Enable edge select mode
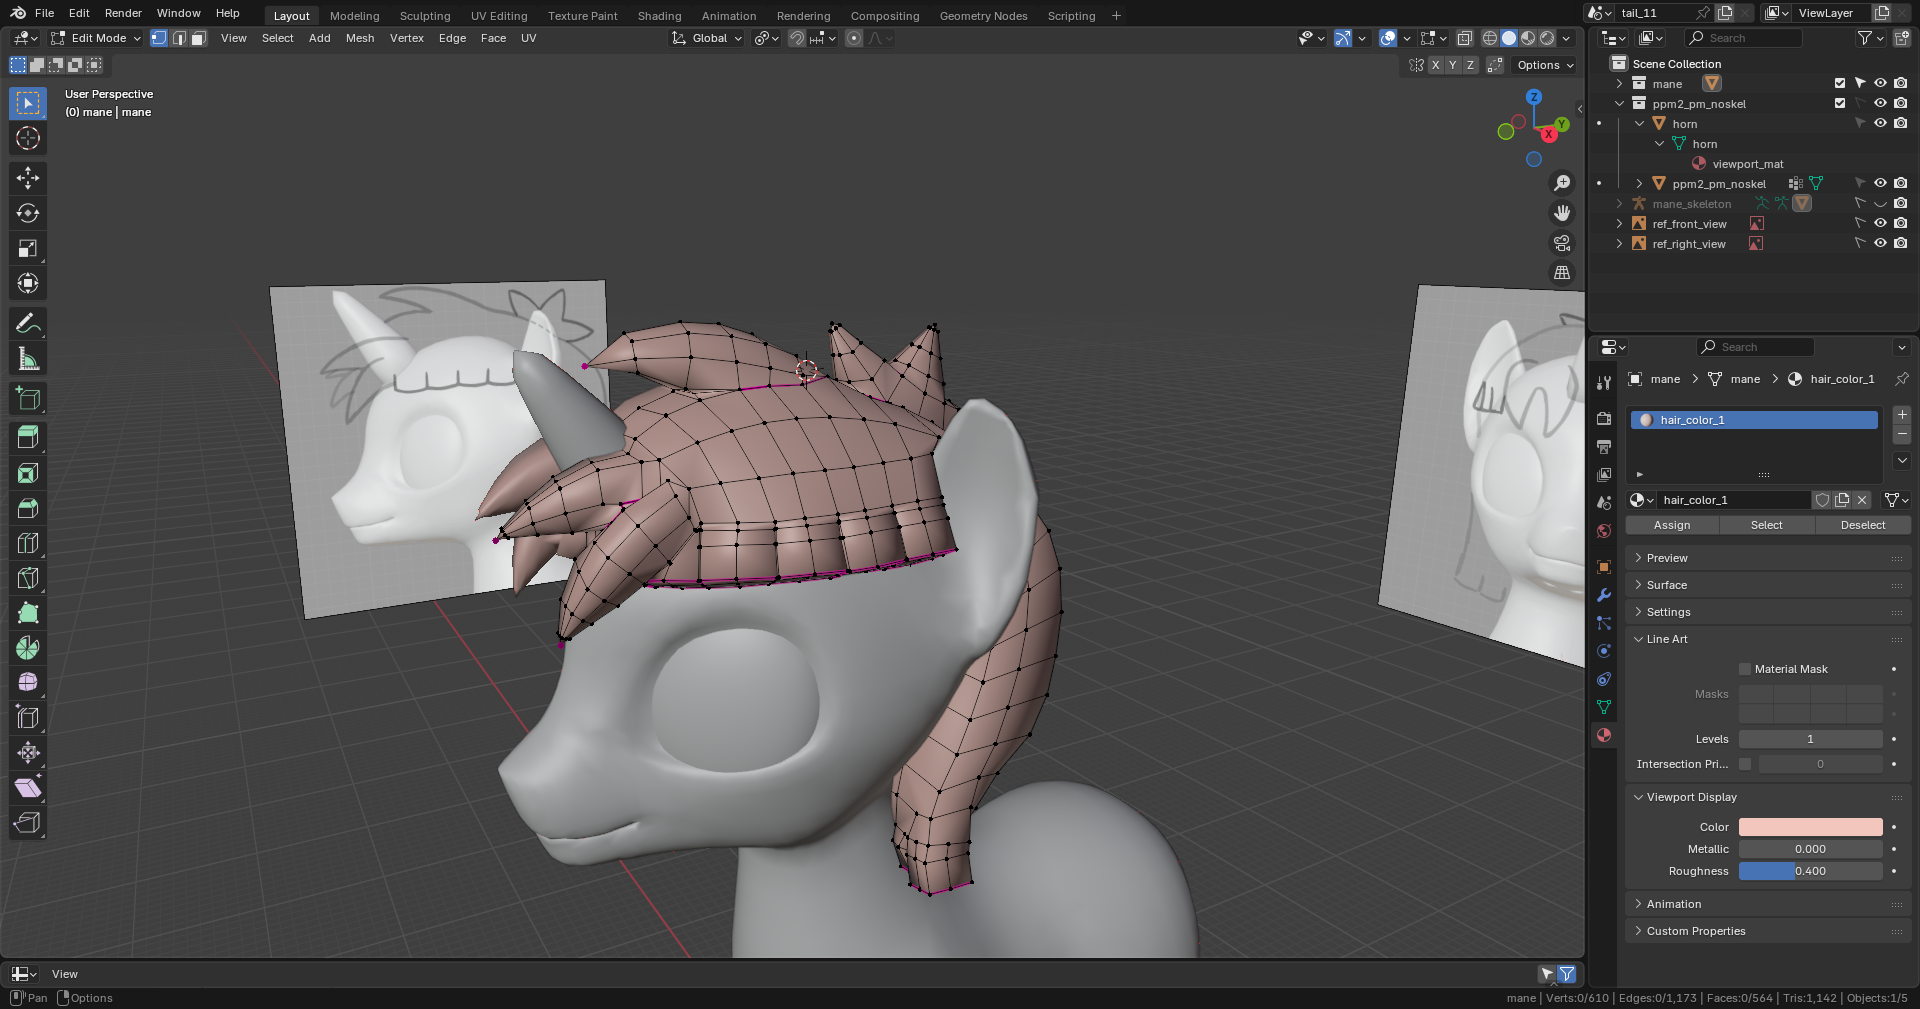Screen dimensions: 1920x1009 179,38
